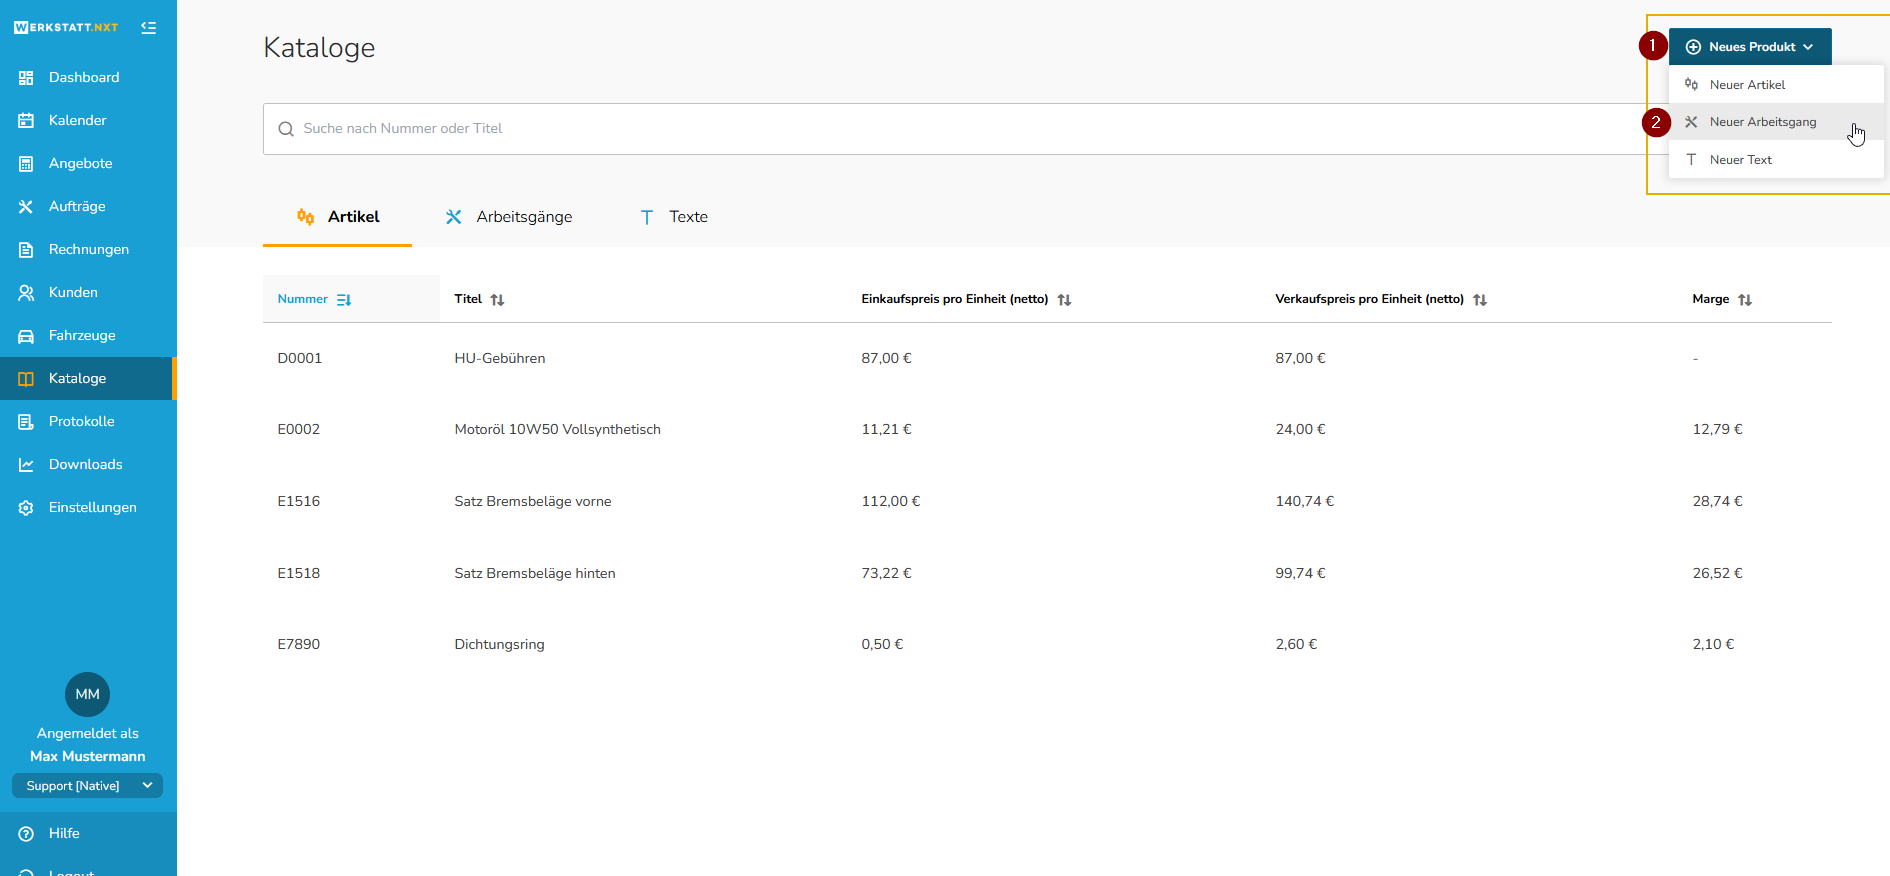The image size is (1890, 876).
Task: Click the gears icon on Artikel tab
Action: pos(306,217)
